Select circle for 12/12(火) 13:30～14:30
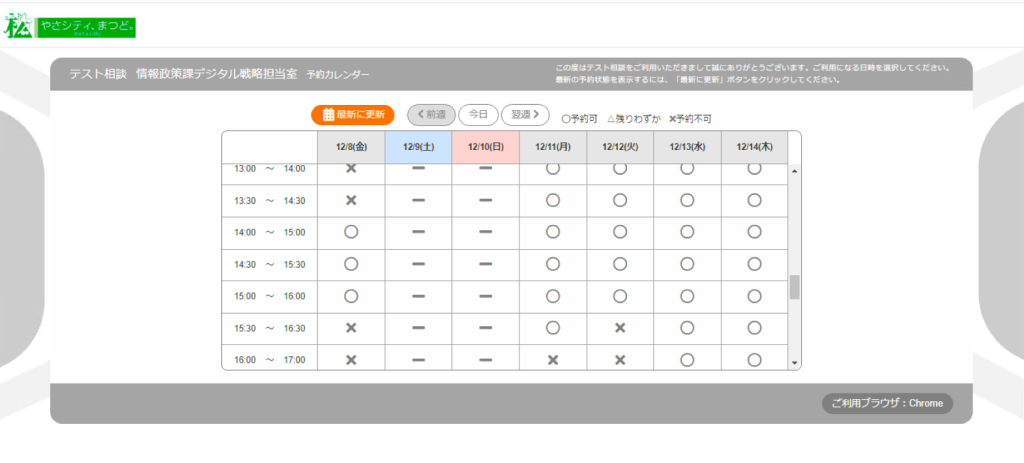1024x463 pixels. (x=620, y=200)
